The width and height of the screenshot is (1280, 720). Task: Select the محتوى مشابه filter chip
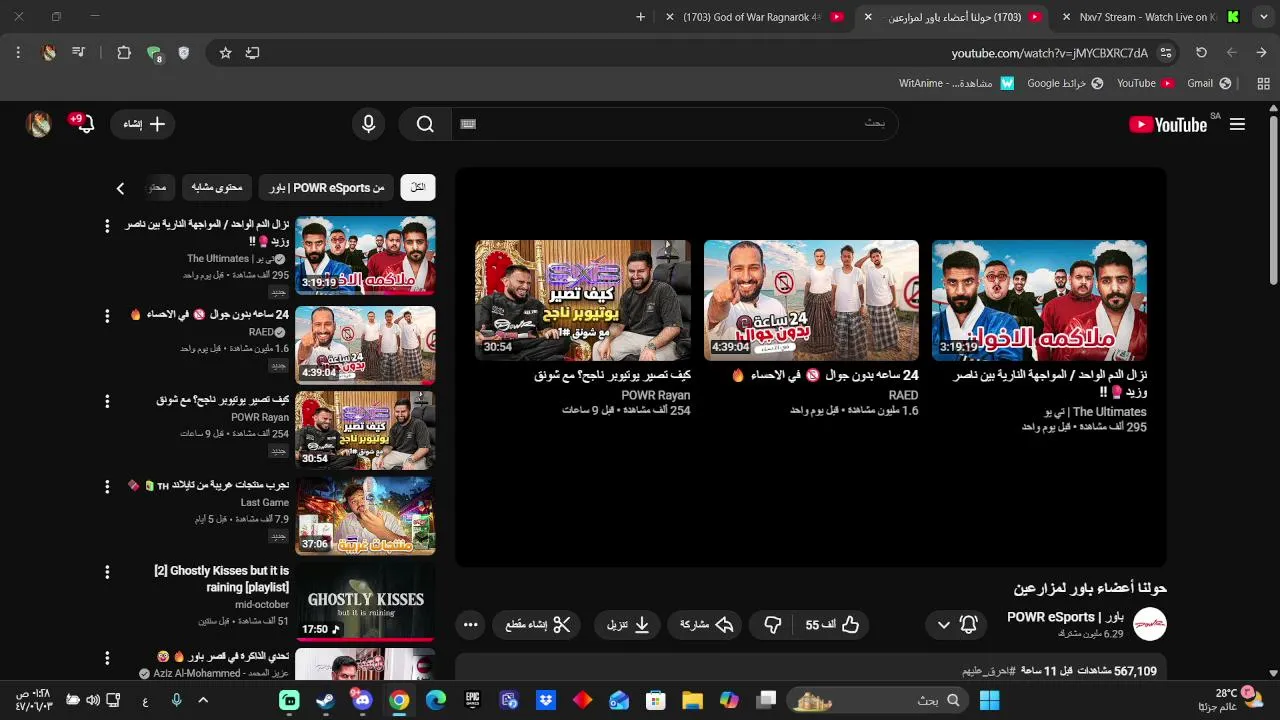(217, 187)
